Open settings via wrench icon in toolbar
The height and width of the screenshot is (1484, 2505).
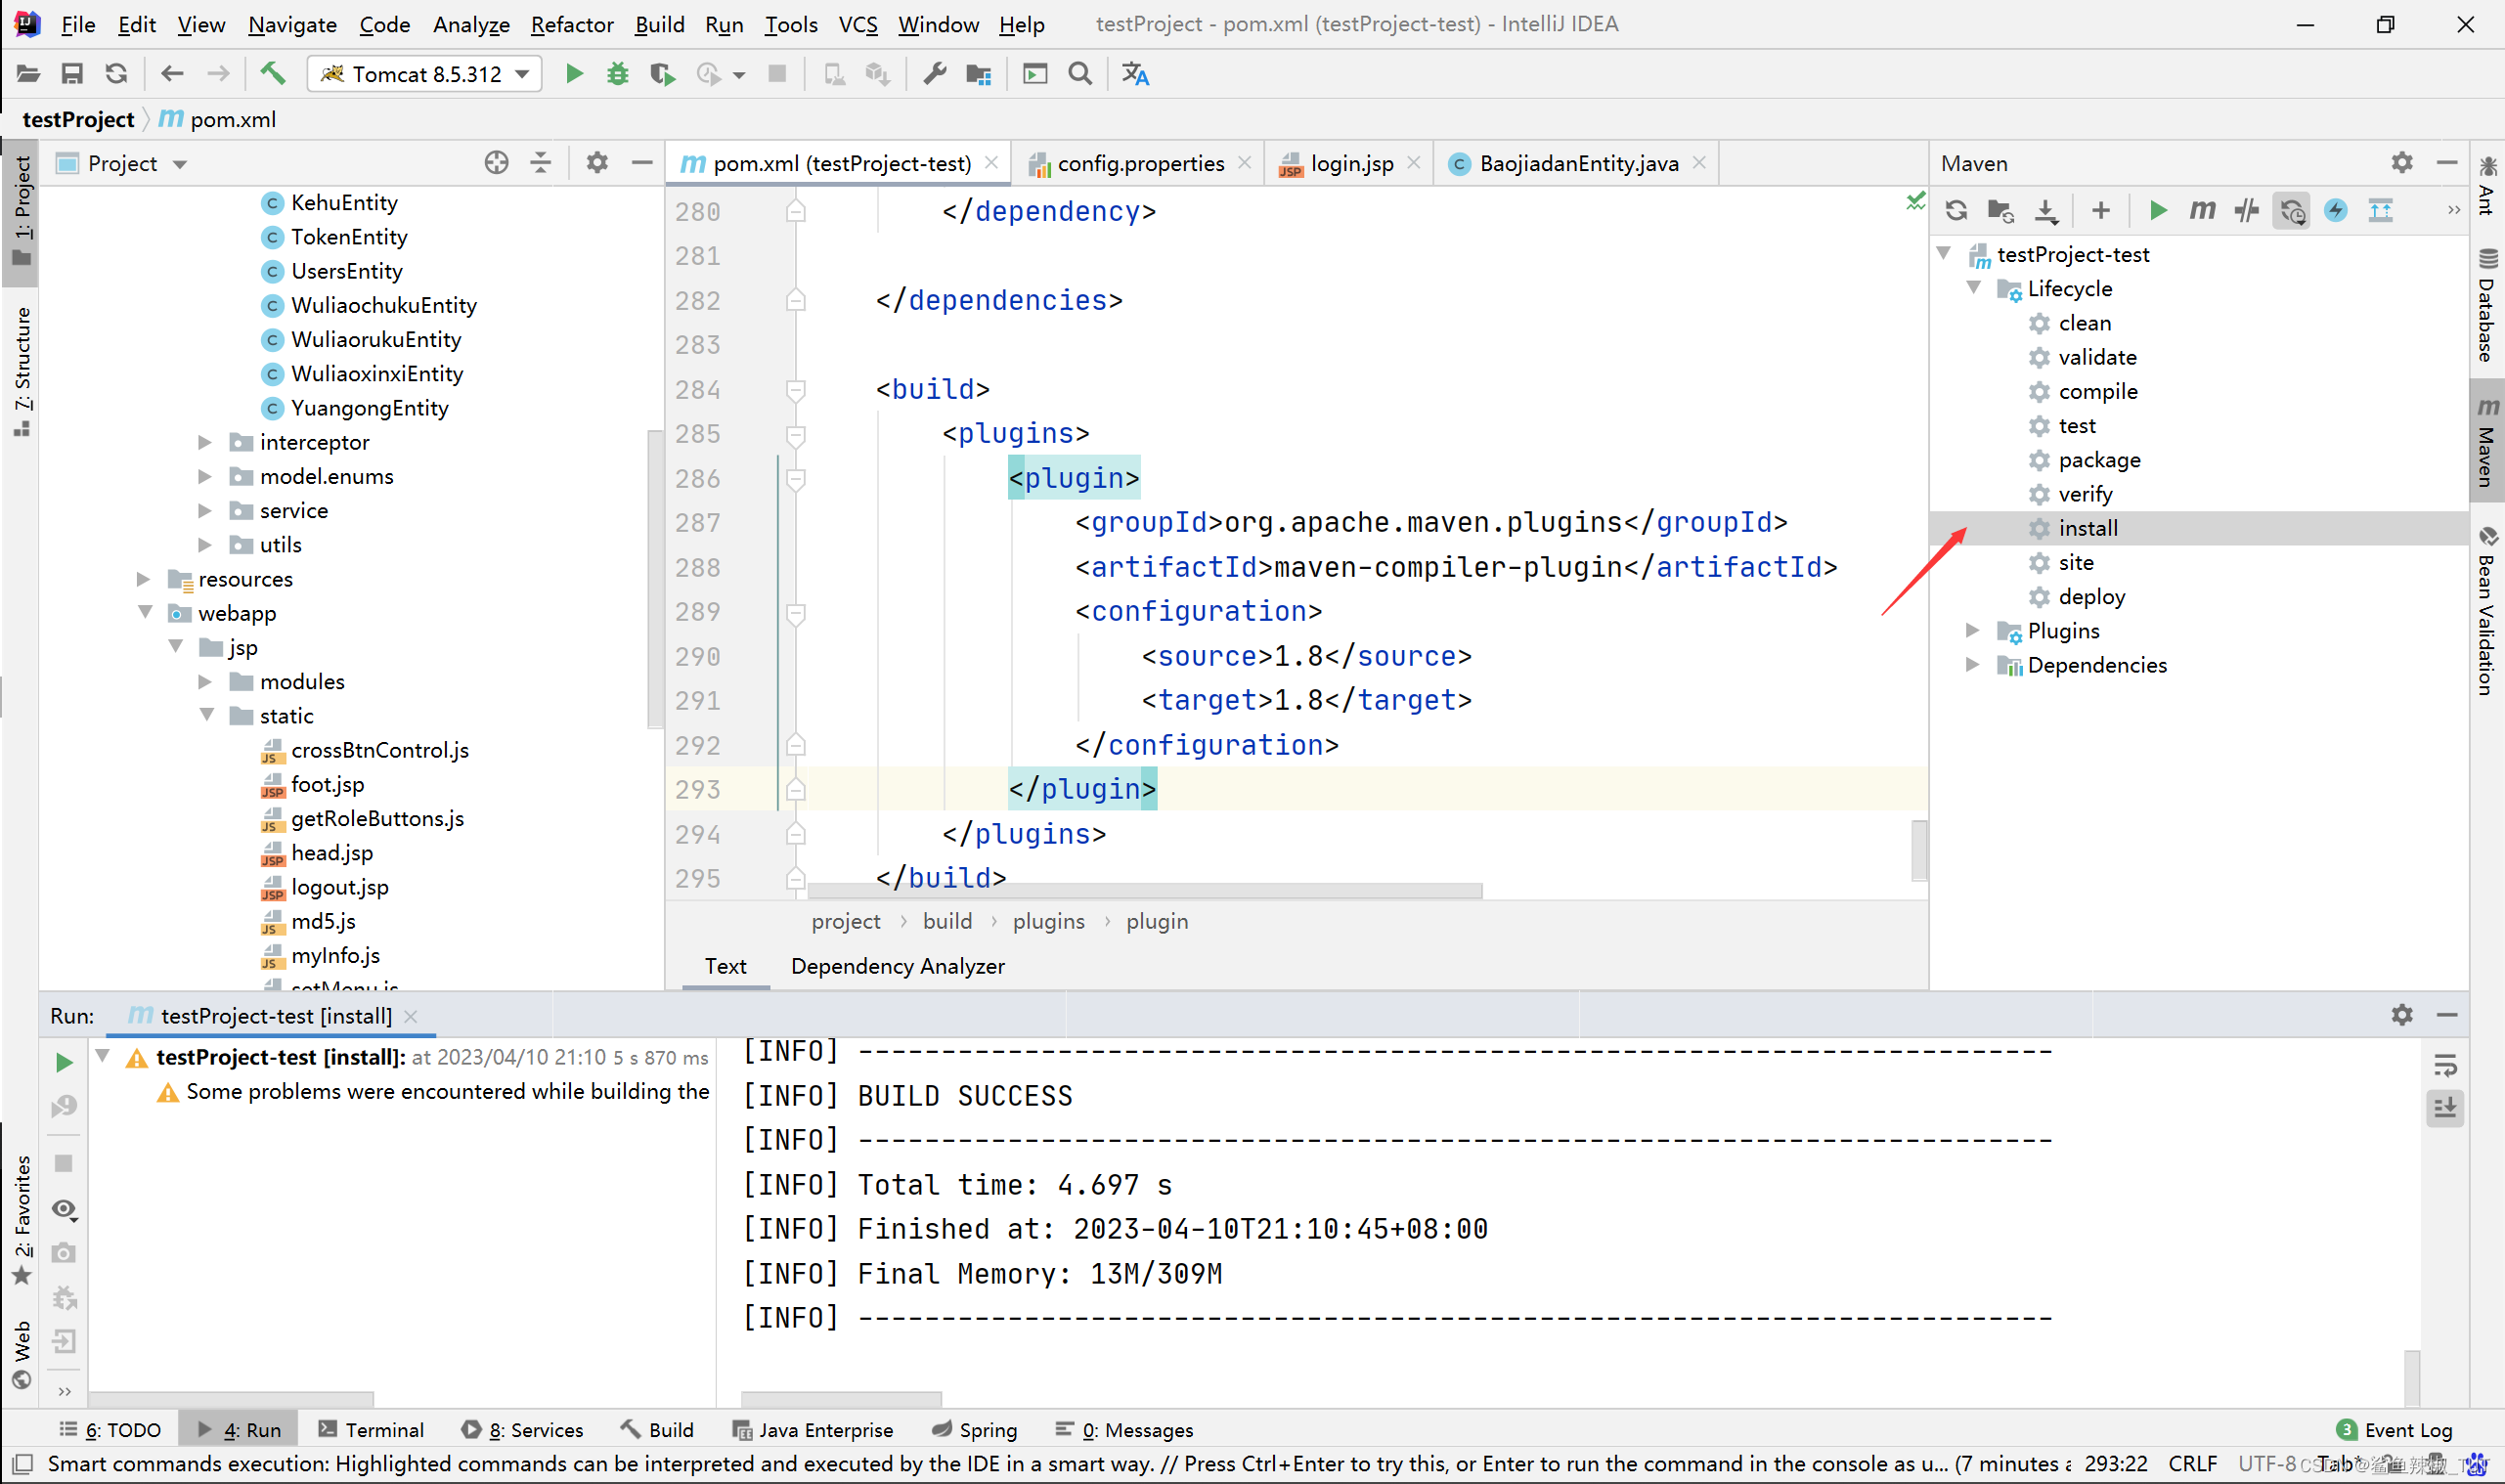[935, 74]
